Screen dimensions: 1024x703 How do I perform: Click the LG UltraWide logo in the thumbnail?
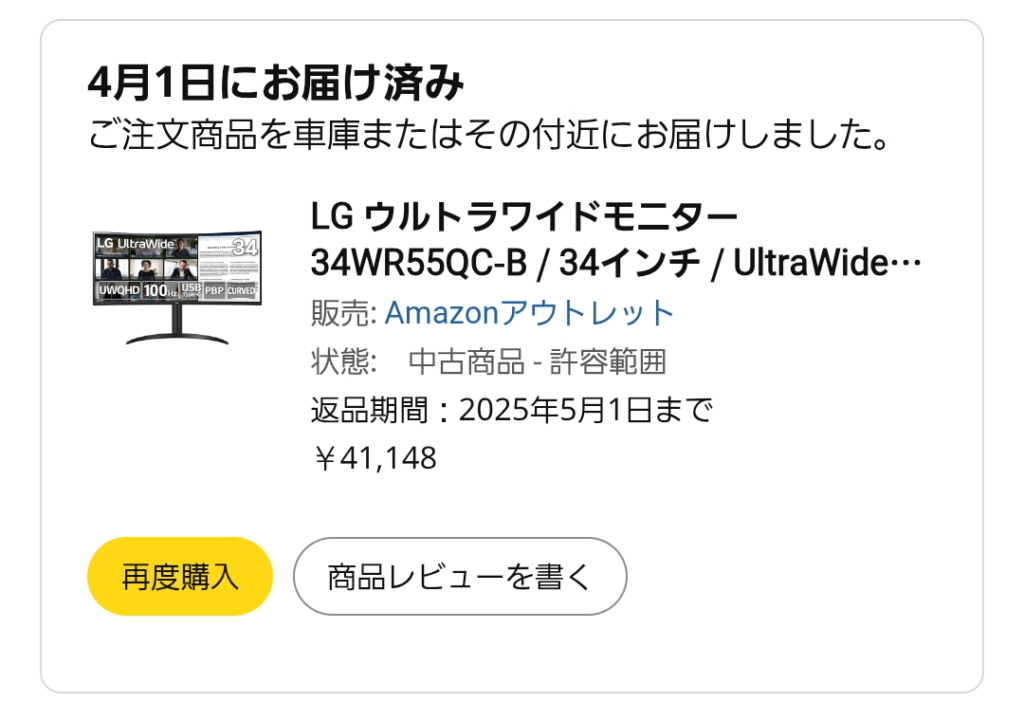[x=136, y=244]
